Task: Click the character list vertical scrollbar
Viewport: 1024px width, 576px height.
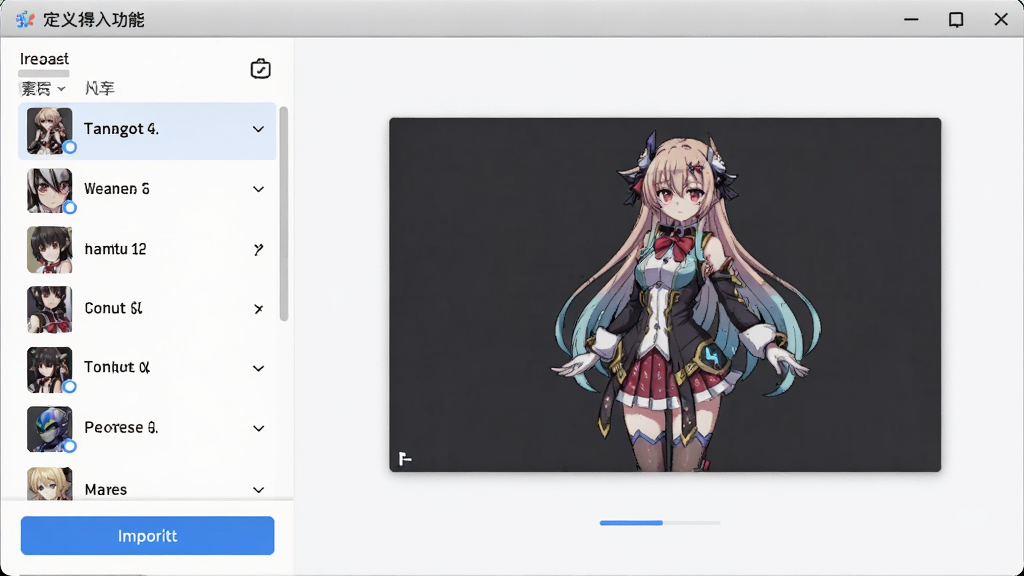Action: click(x=283, y=214)
